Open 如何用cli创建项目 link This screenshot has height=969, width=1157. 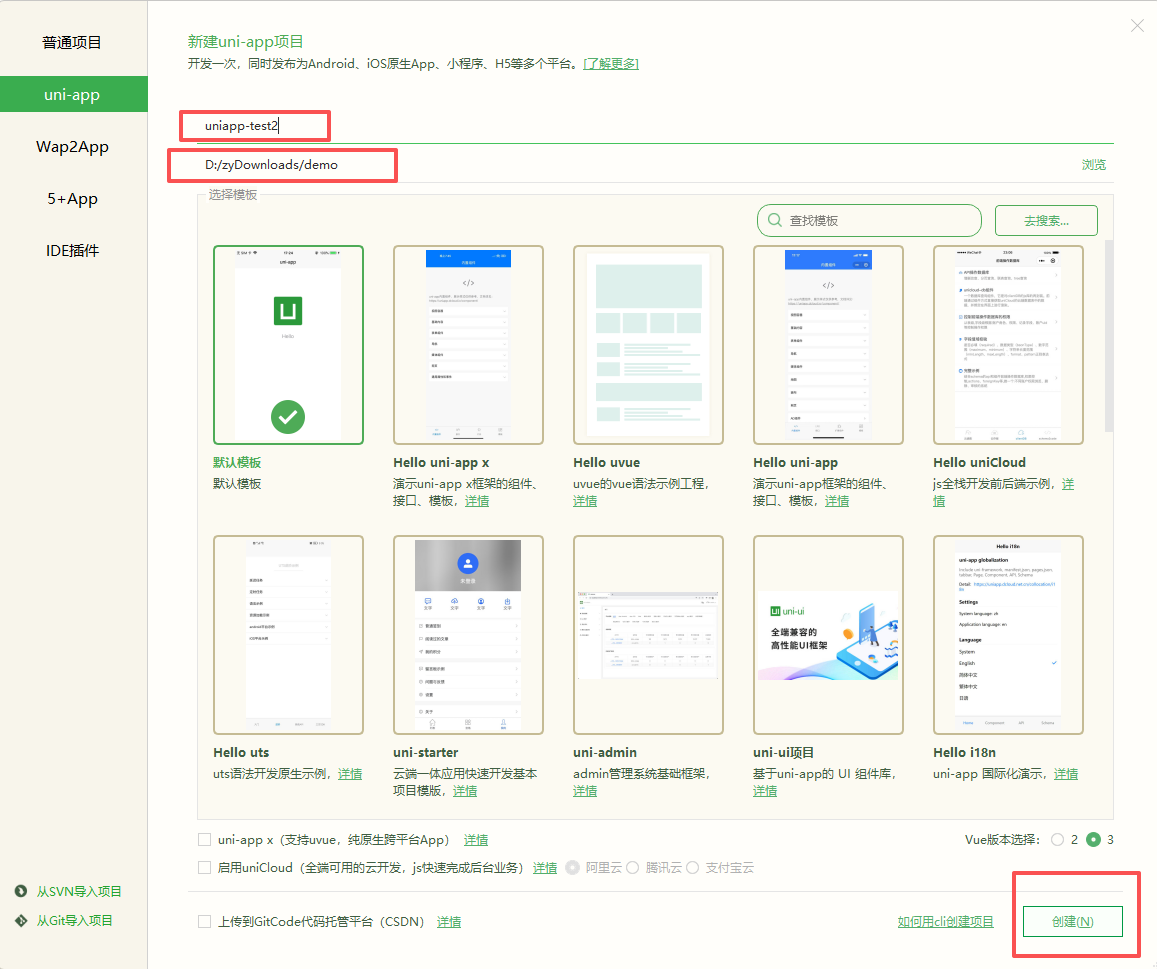click(945, 922)
